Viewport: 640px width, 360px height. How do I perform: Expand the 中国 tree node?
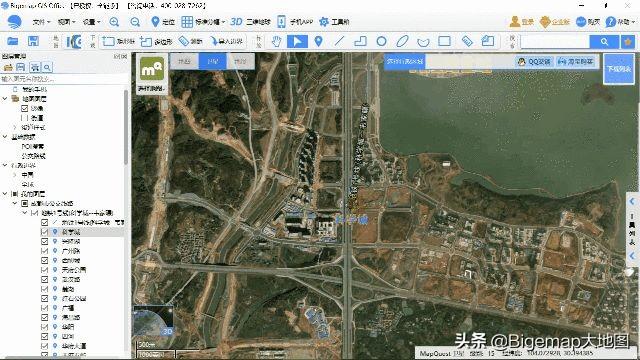point(15,175)
